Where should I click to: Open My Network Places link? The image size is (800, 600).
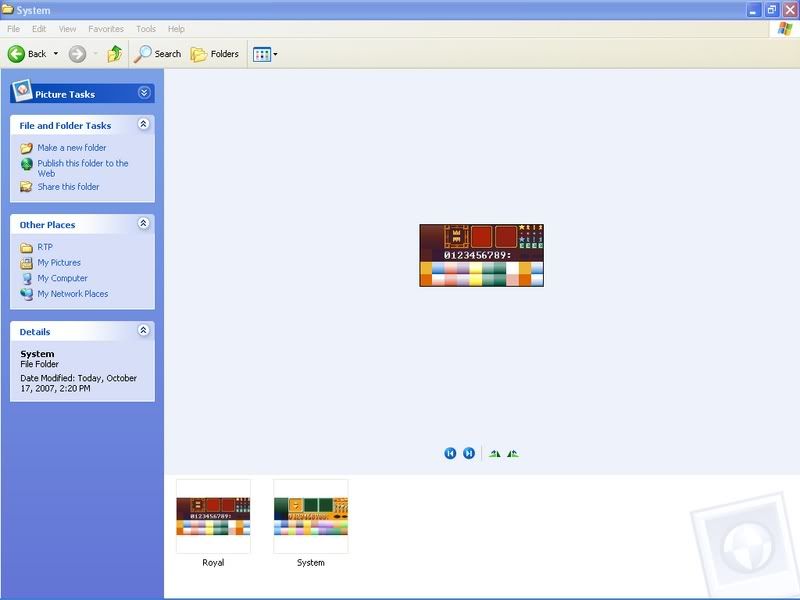72,294
